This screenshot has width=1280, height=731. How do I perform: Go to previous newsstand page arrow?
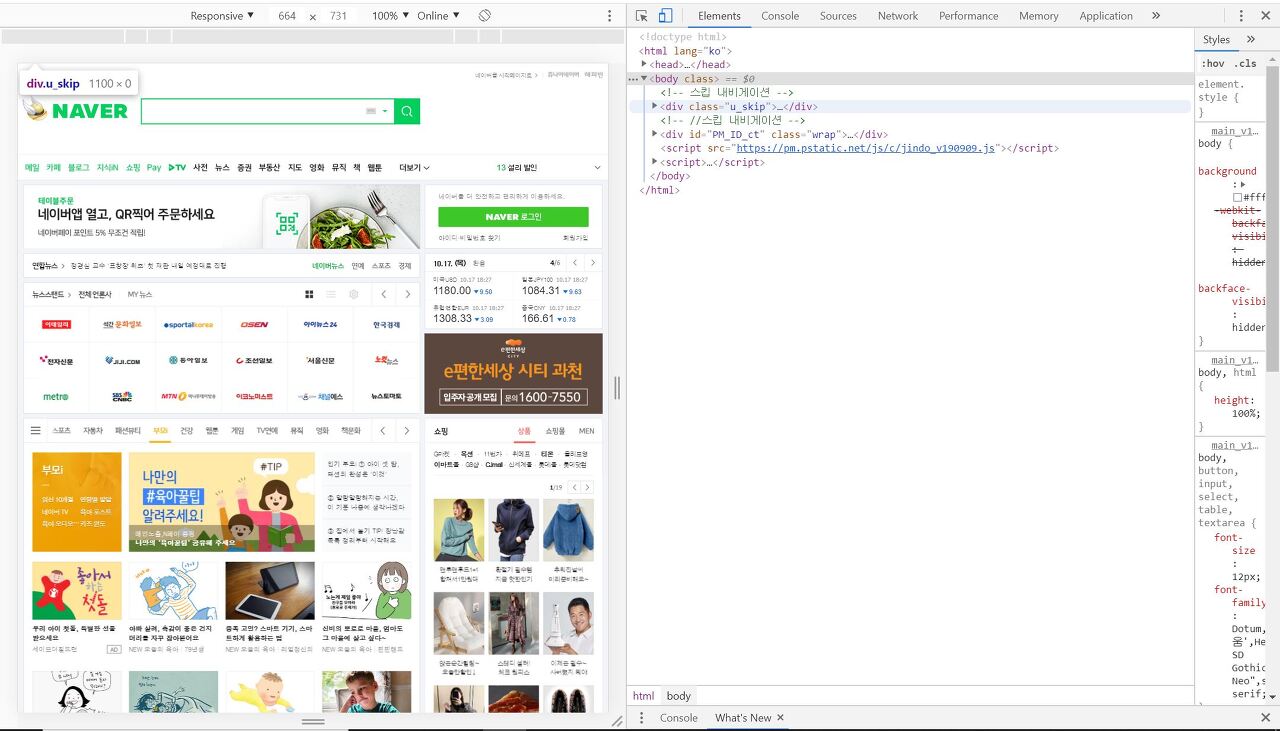(x=384, y=294)
